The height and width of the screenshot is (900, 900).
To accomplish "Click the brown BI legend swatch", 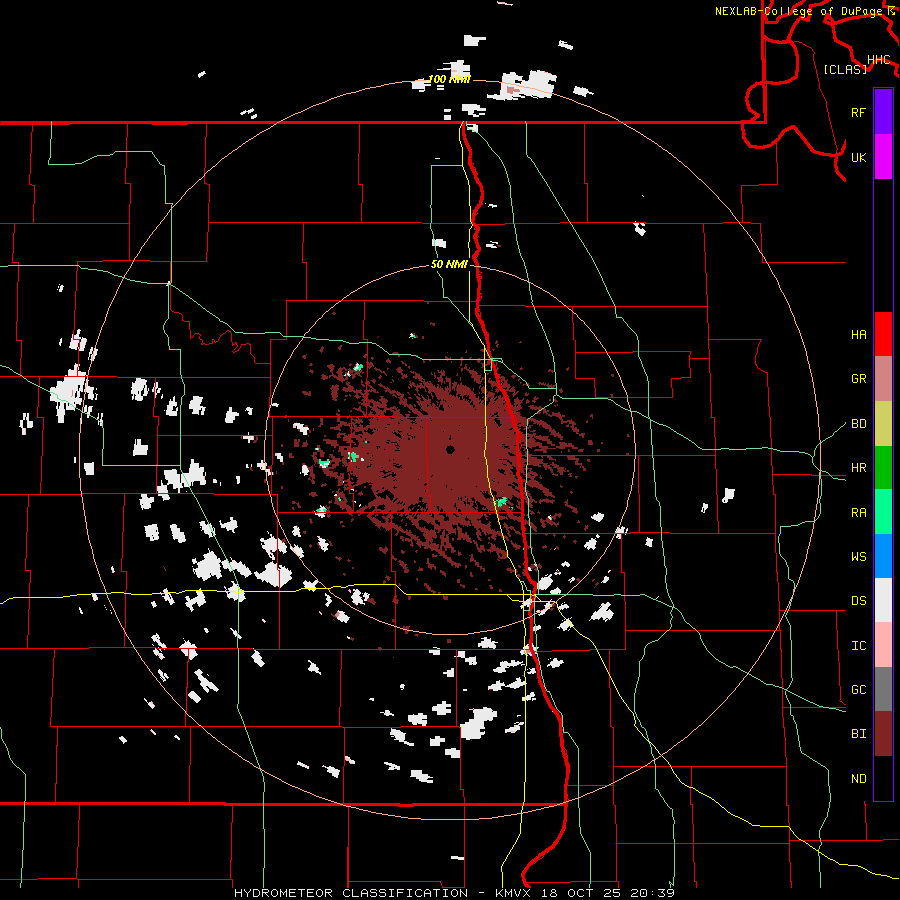I will pos(883,734).
